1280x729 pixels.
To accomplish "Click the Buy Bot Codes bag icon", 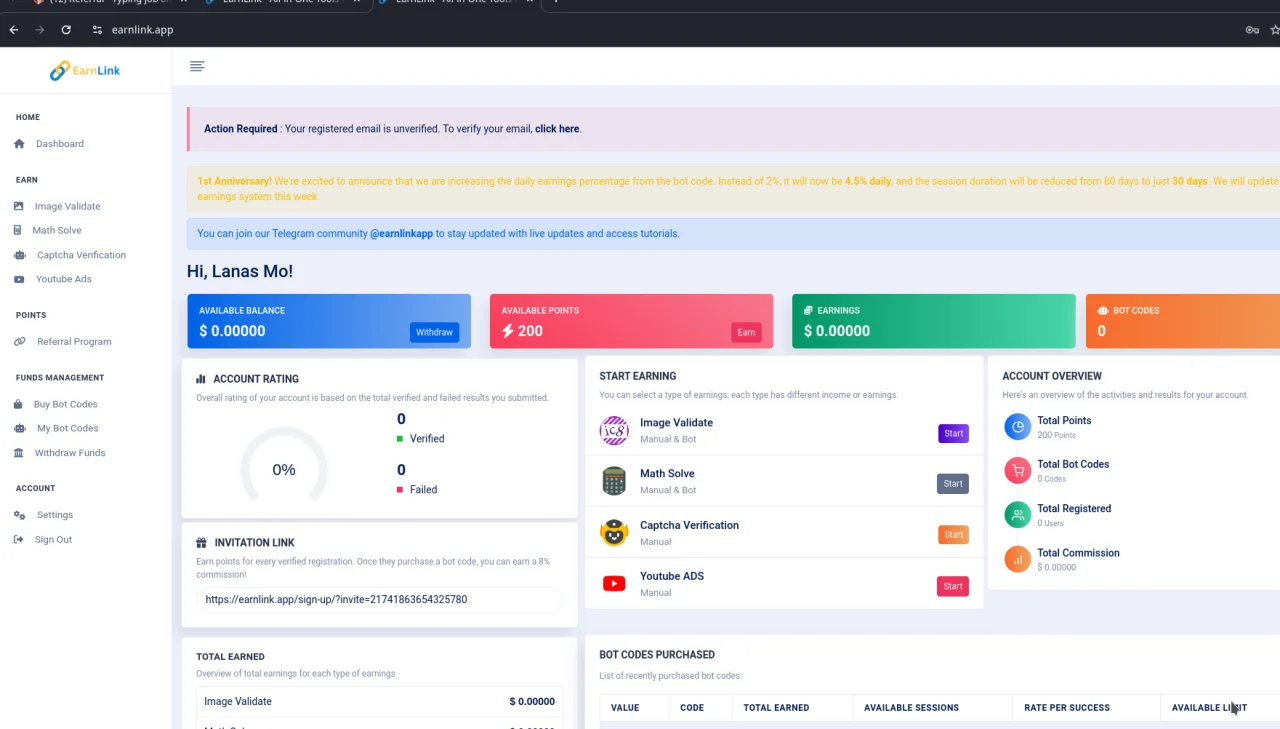I will [x=18, y=405].
